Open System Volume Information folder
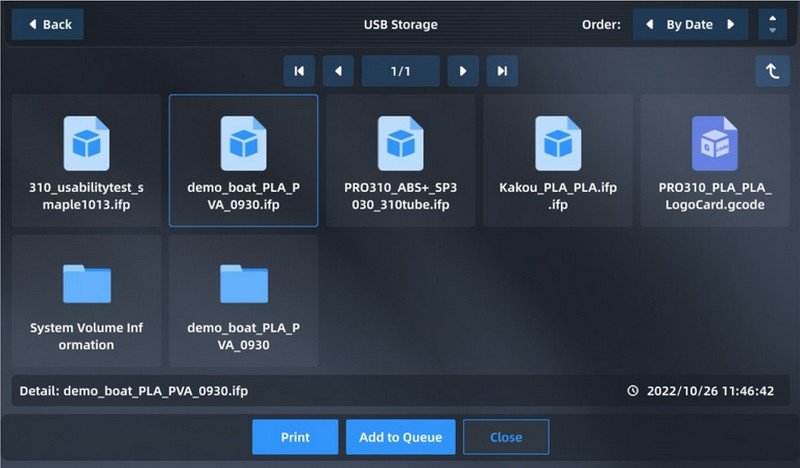This screenshot has width=800, height=468. (86, 301)
